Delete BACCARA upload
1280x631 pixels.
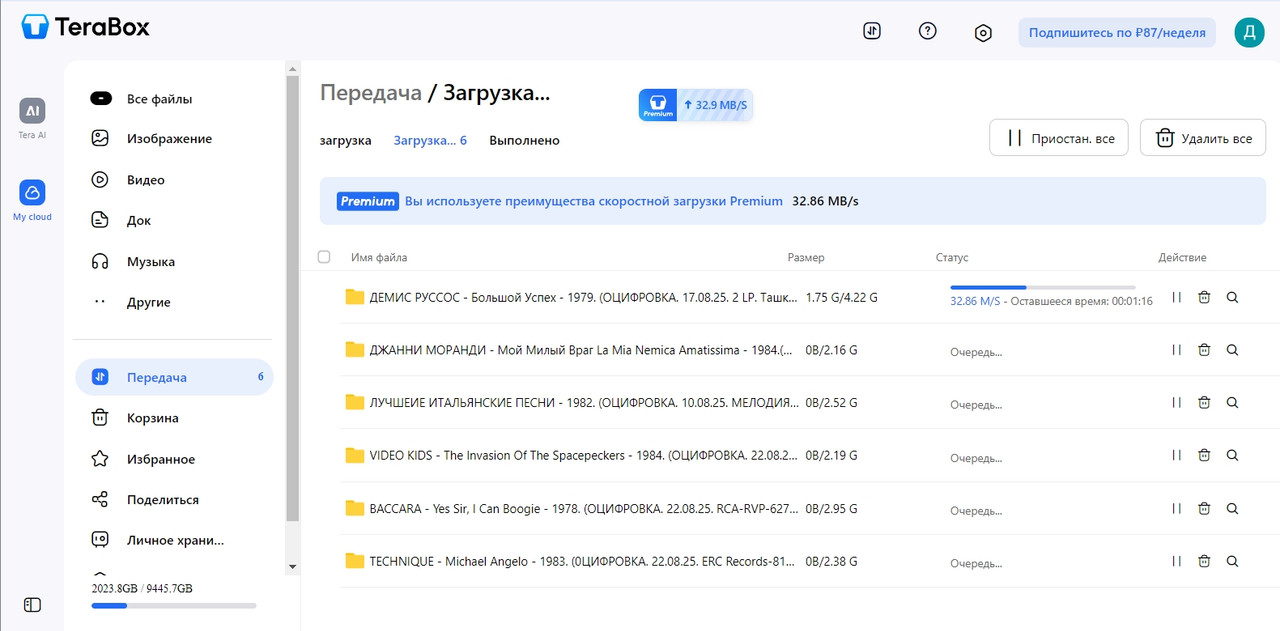coord(1204,508)
